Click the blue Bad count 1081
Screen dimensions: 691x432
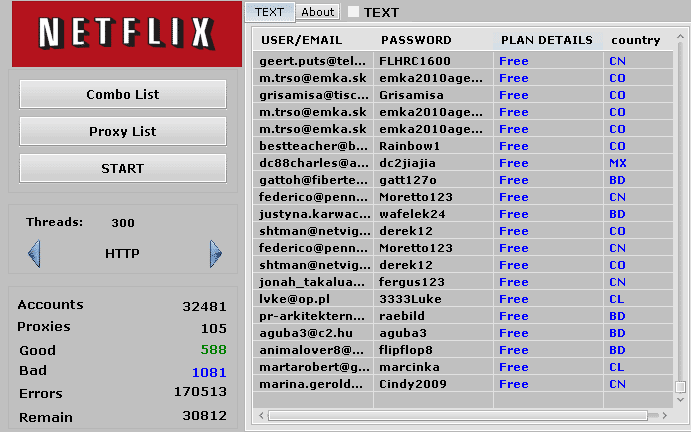pyautogui.click(x=209, y=372)
